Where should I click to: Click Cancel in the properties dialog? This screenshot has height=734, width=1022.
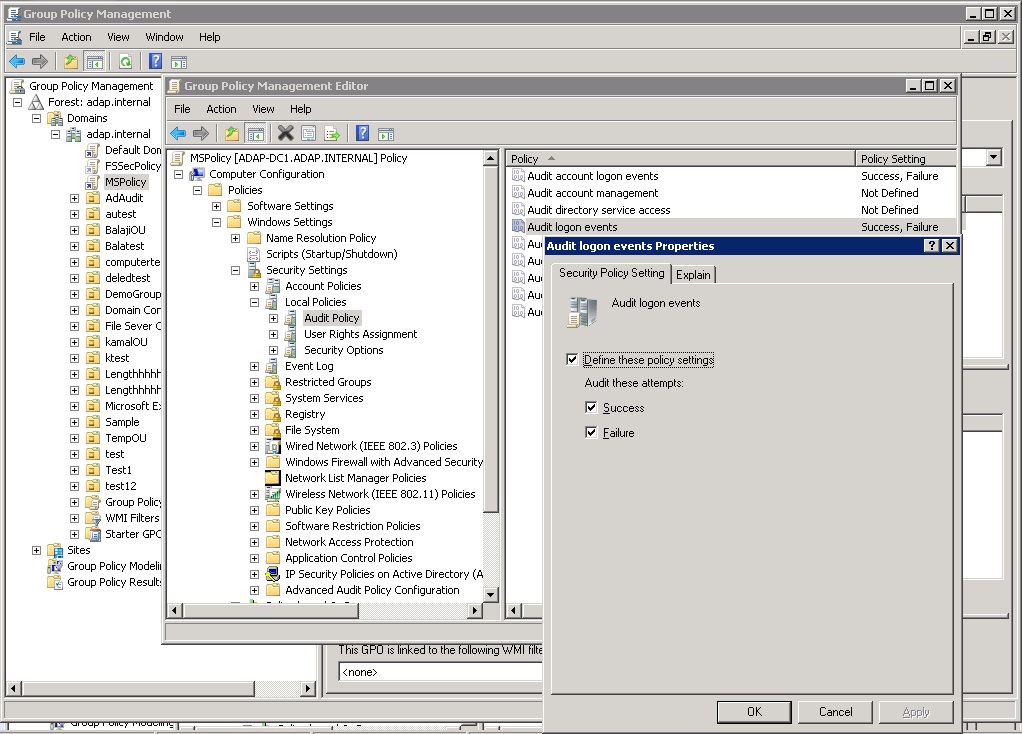click(835, 712)
